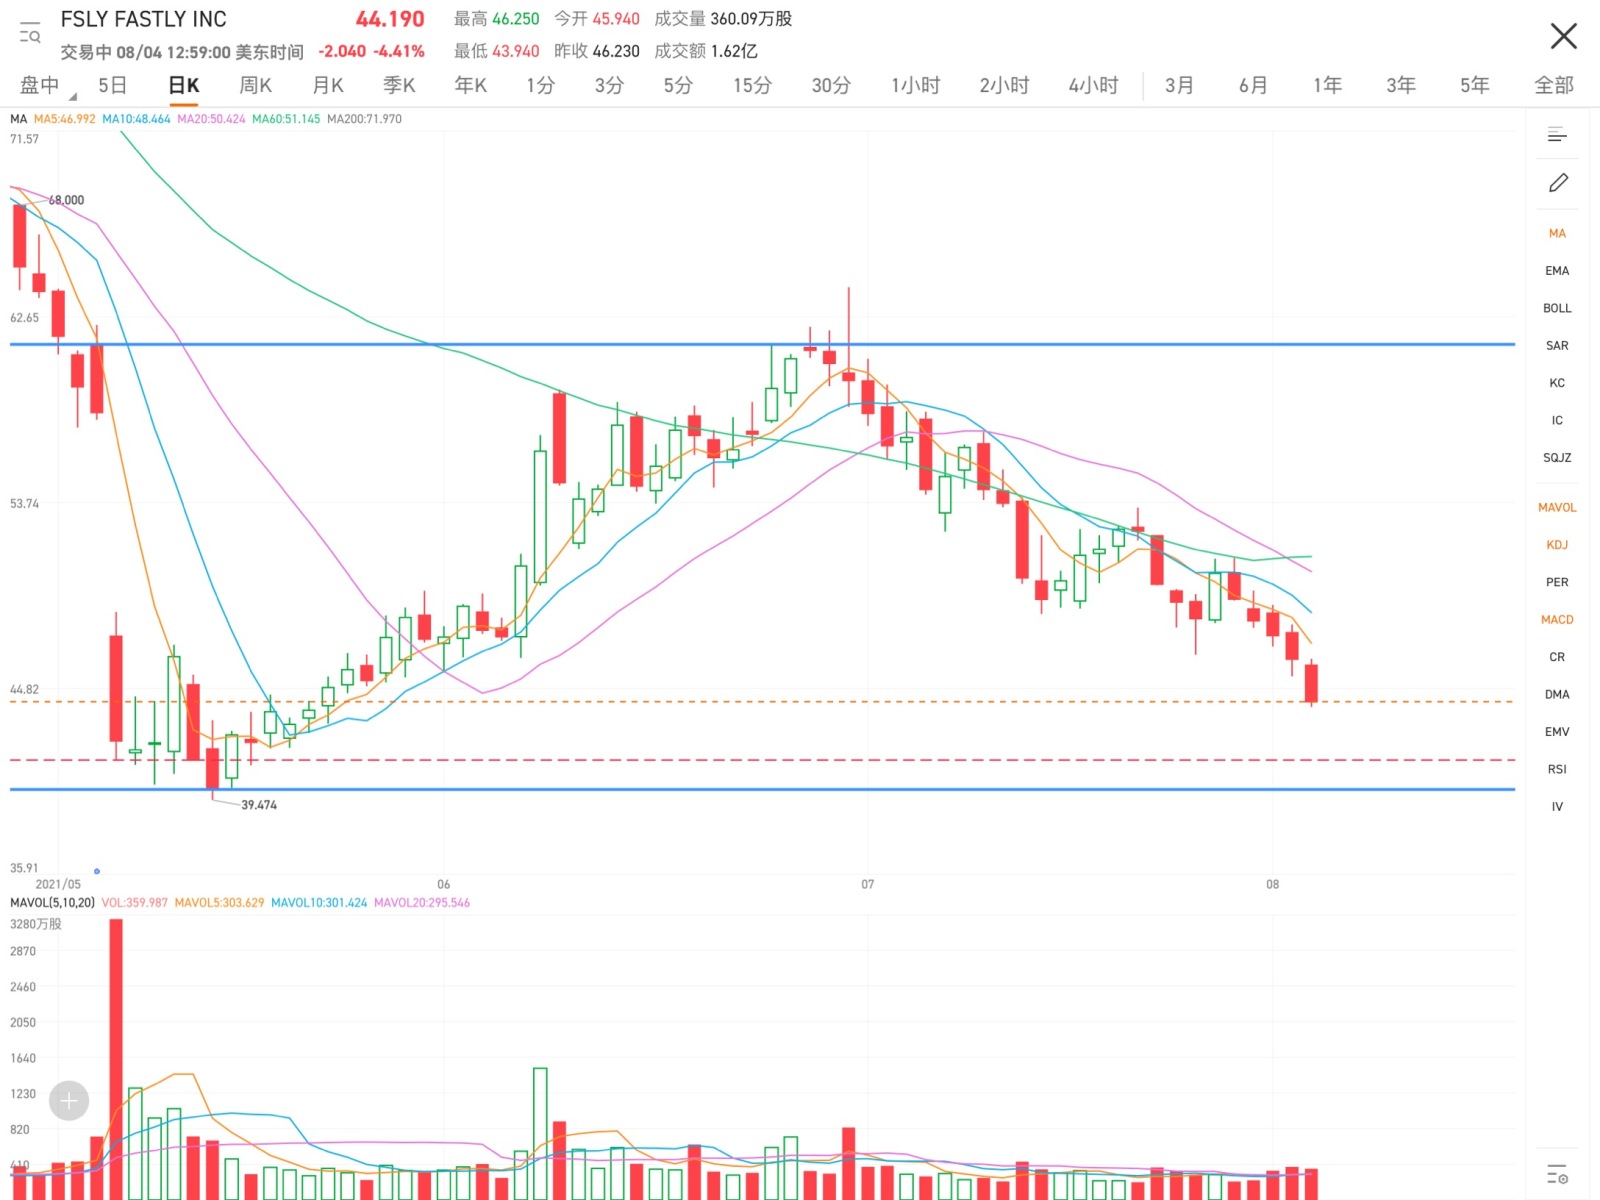Select the 4小时 interval tab
1600x1200 pixels.
tap(1093, 86)
